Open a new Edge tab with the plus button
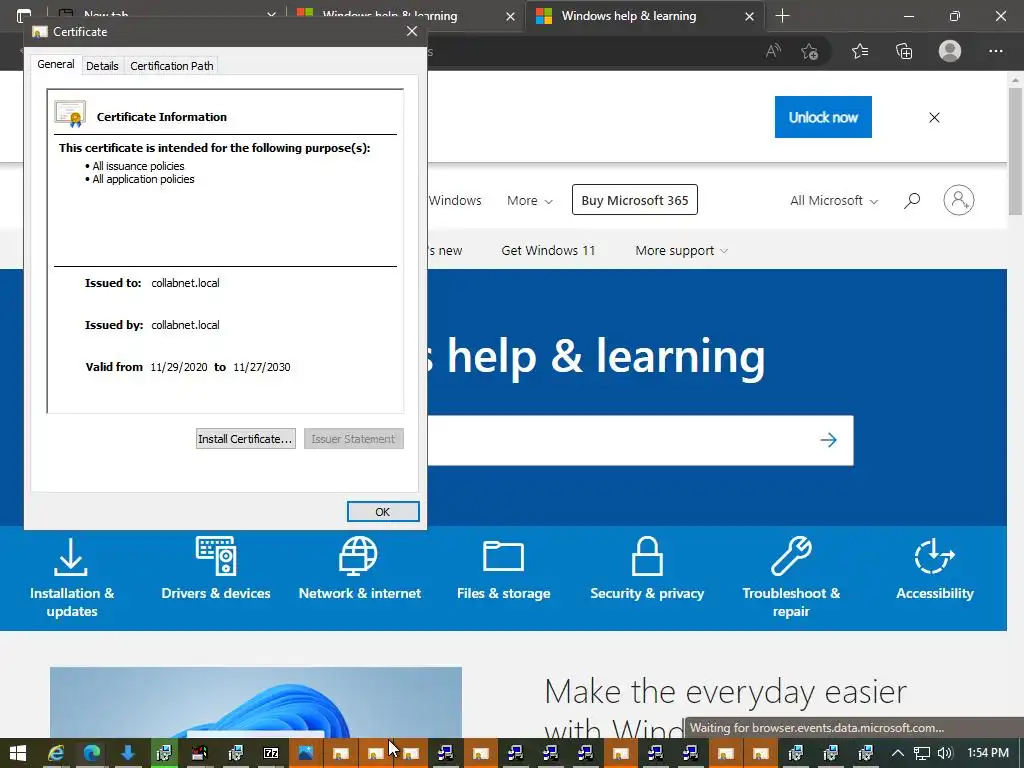Viewport: 1024px width, 768px height. pos(782,16)
